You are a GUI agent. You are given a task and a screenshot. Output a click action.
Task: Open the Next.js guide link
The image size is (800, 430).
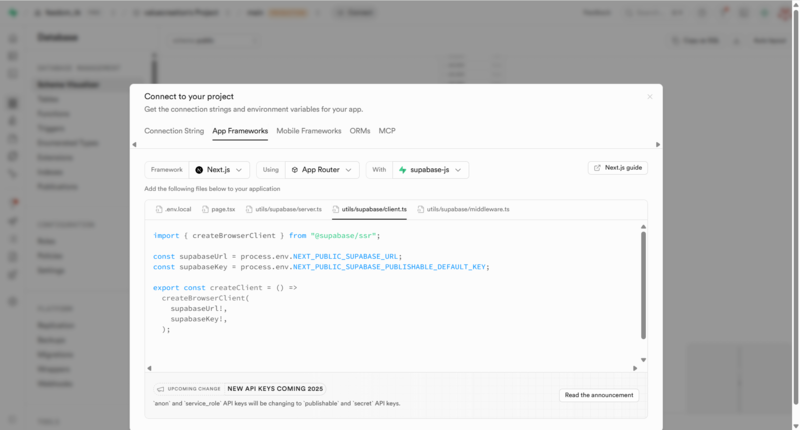click(618, 168)
